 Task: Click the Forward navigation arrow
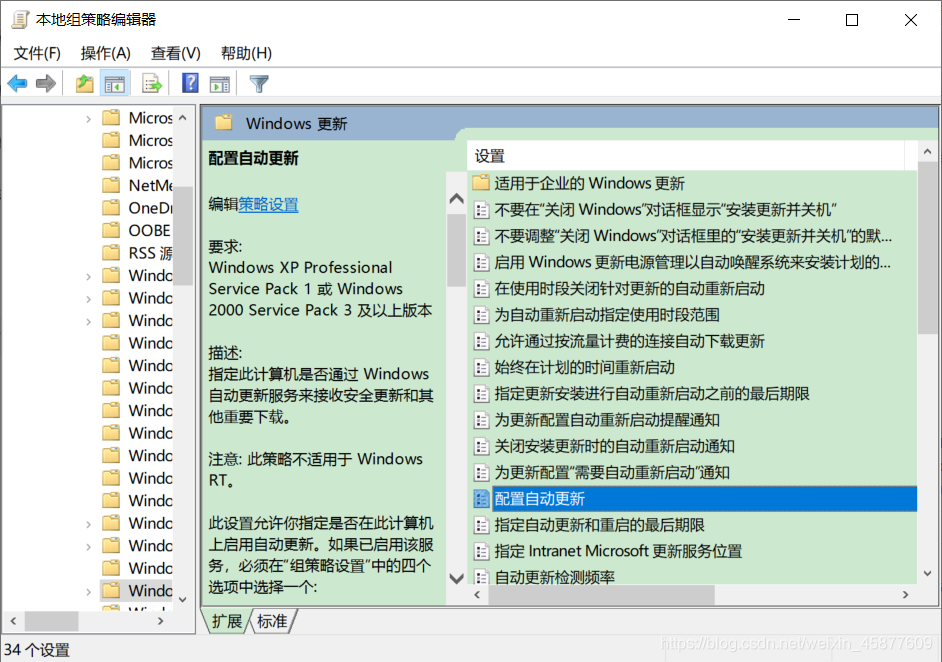tap(45, 83)
